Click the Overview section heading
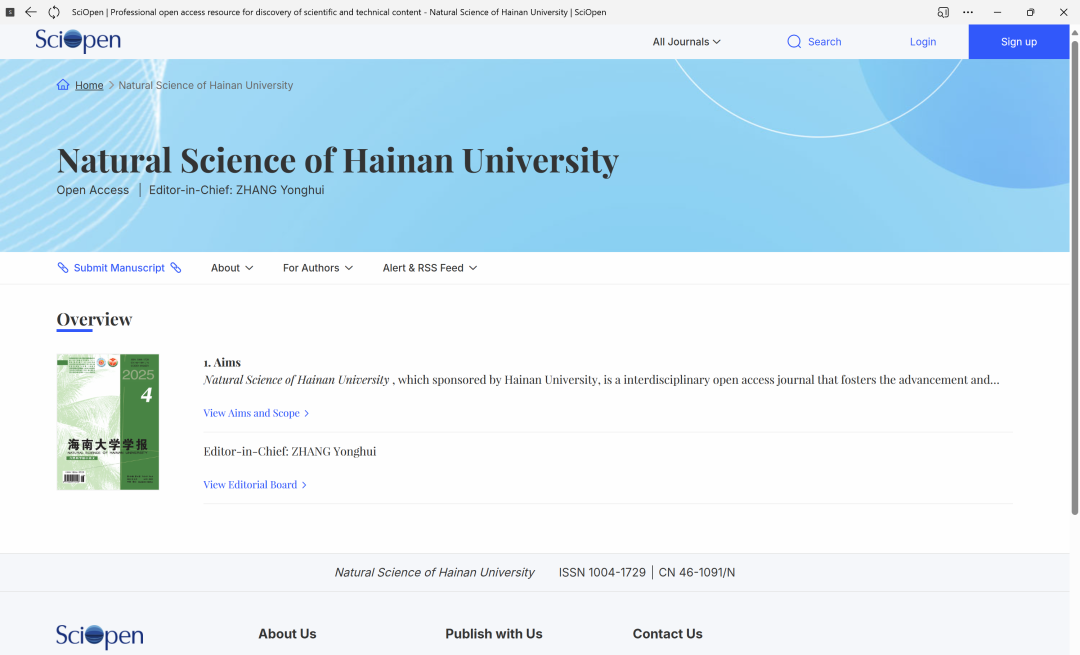1080x655 pixels. [94, 320]
